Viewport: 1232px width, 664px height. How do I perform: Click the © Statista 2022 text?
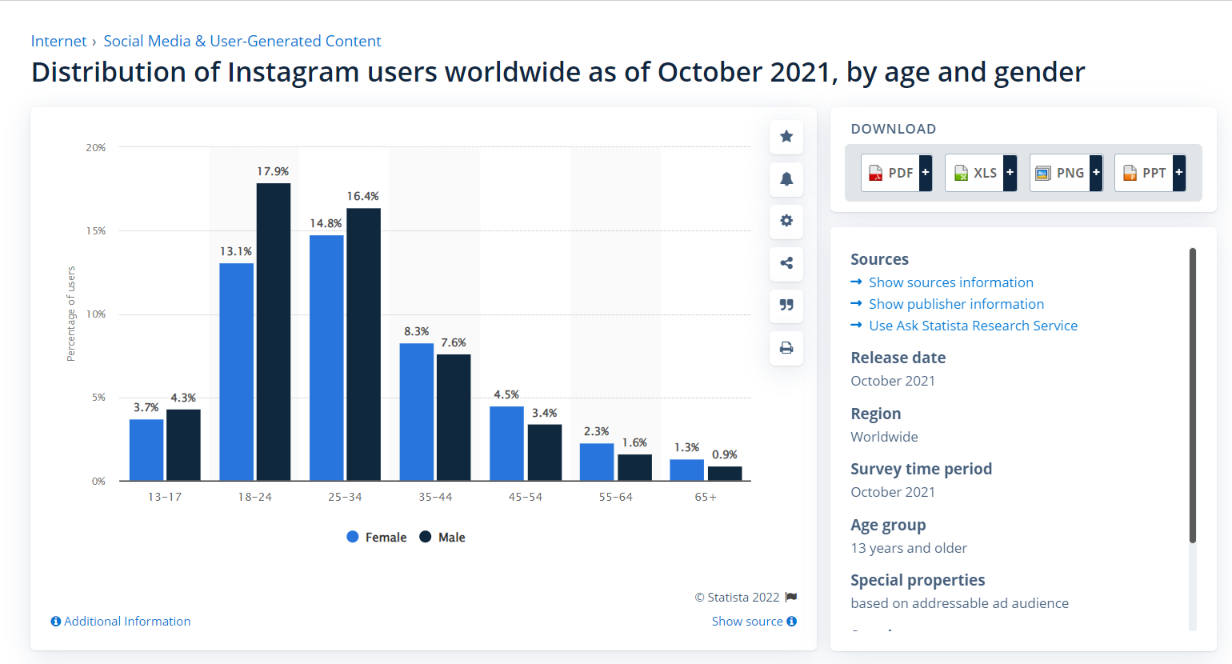(x=737, y=597)
